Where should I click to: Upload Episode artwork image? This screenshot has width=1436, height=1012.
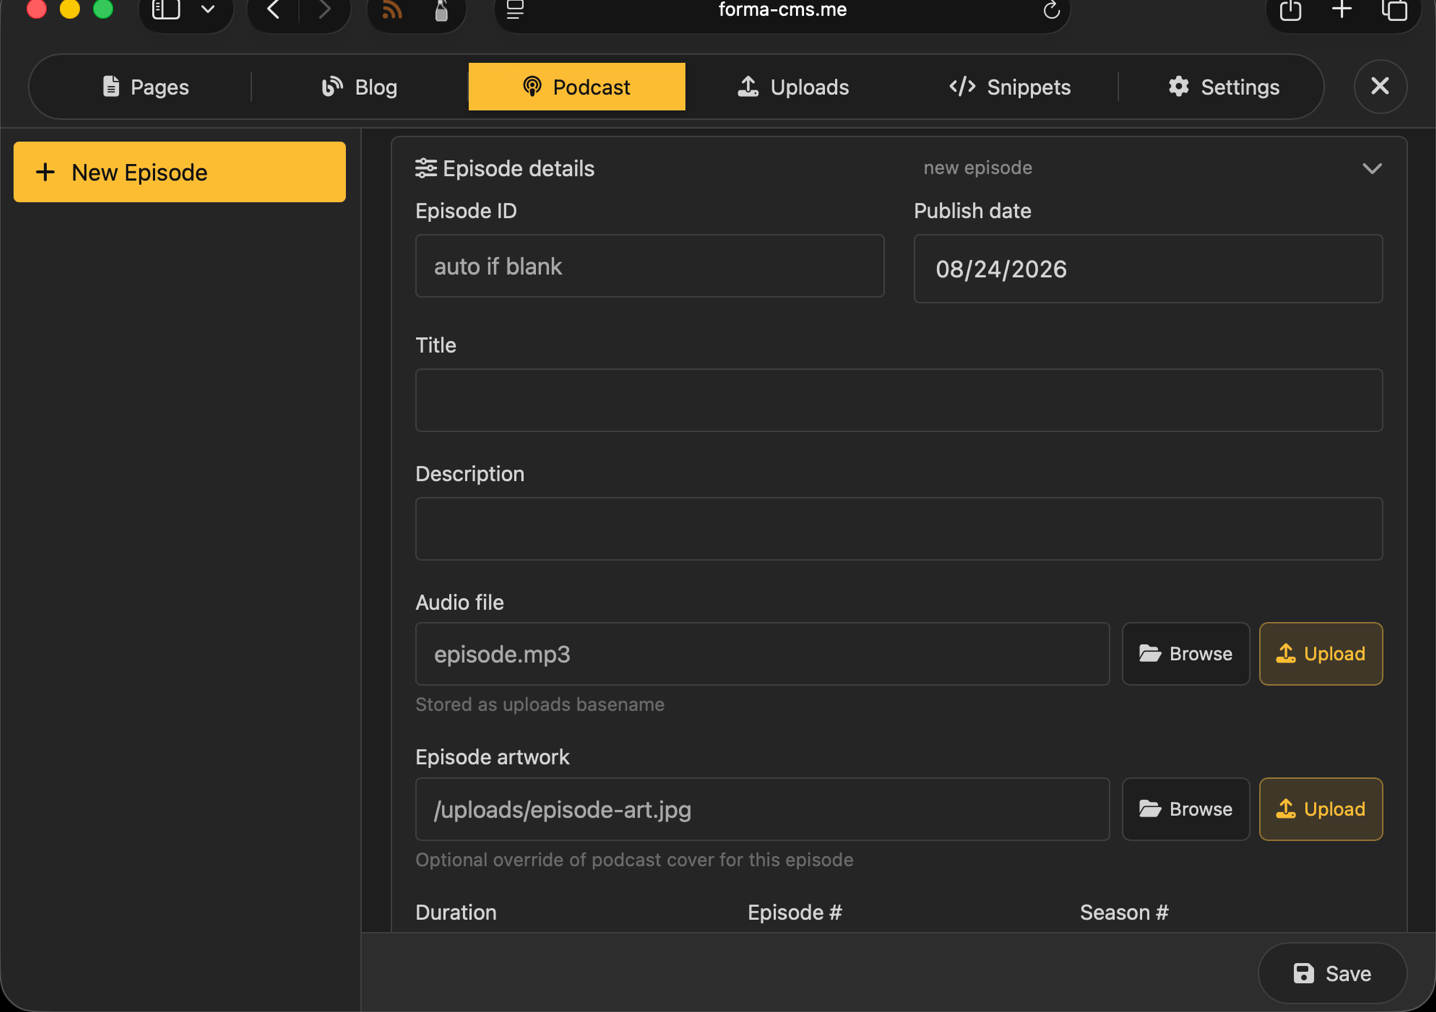coord(1321,809)
